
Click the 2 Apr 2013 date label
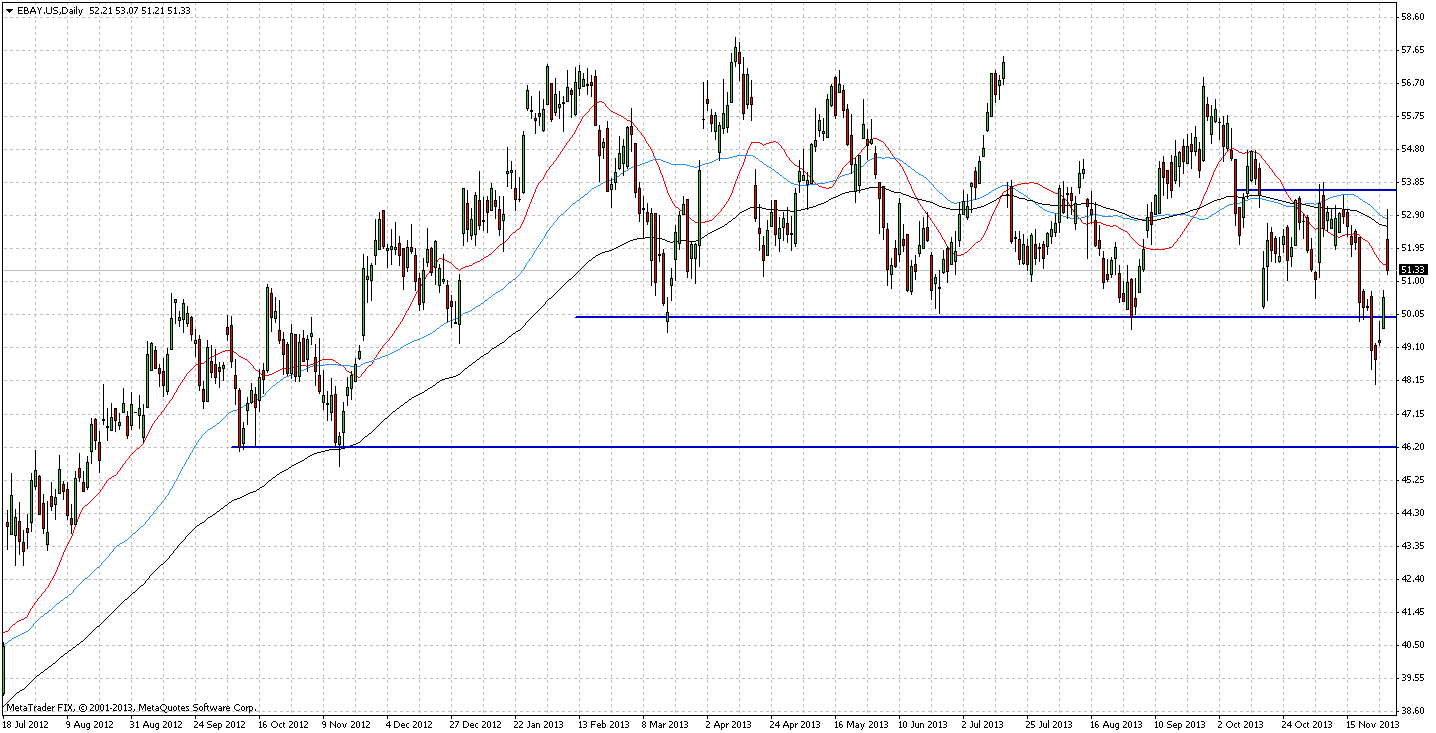[726, 724]
